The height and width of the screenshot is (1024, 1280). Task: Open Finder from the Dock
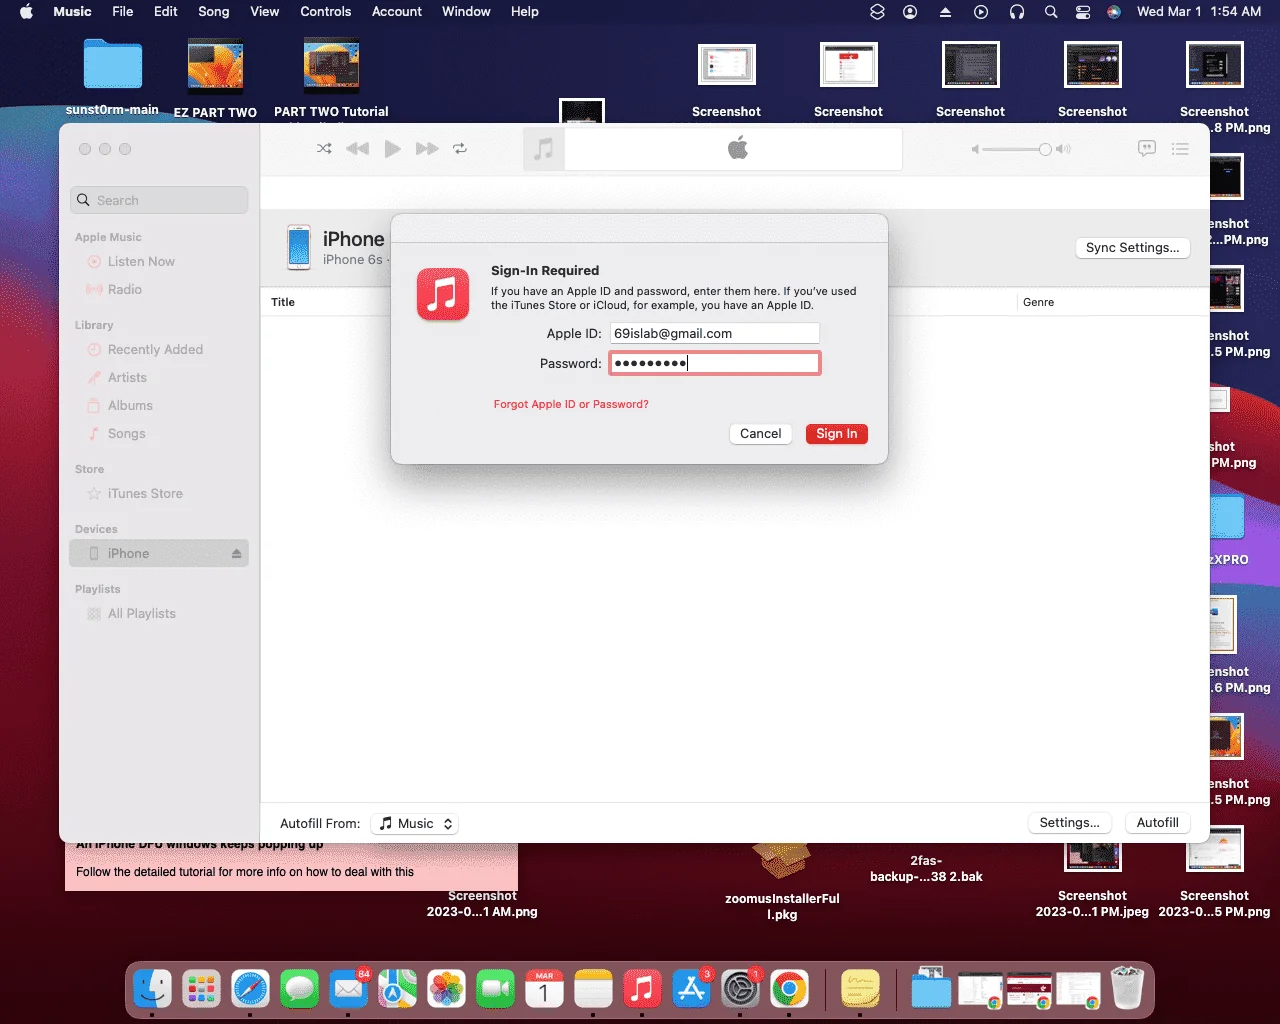153,990
